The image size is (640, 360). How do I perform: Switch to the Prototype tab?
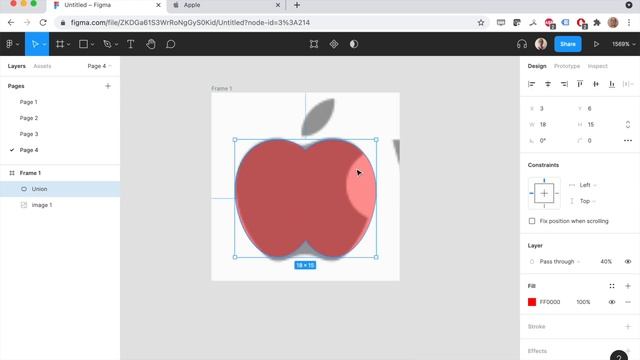point(567,66)
